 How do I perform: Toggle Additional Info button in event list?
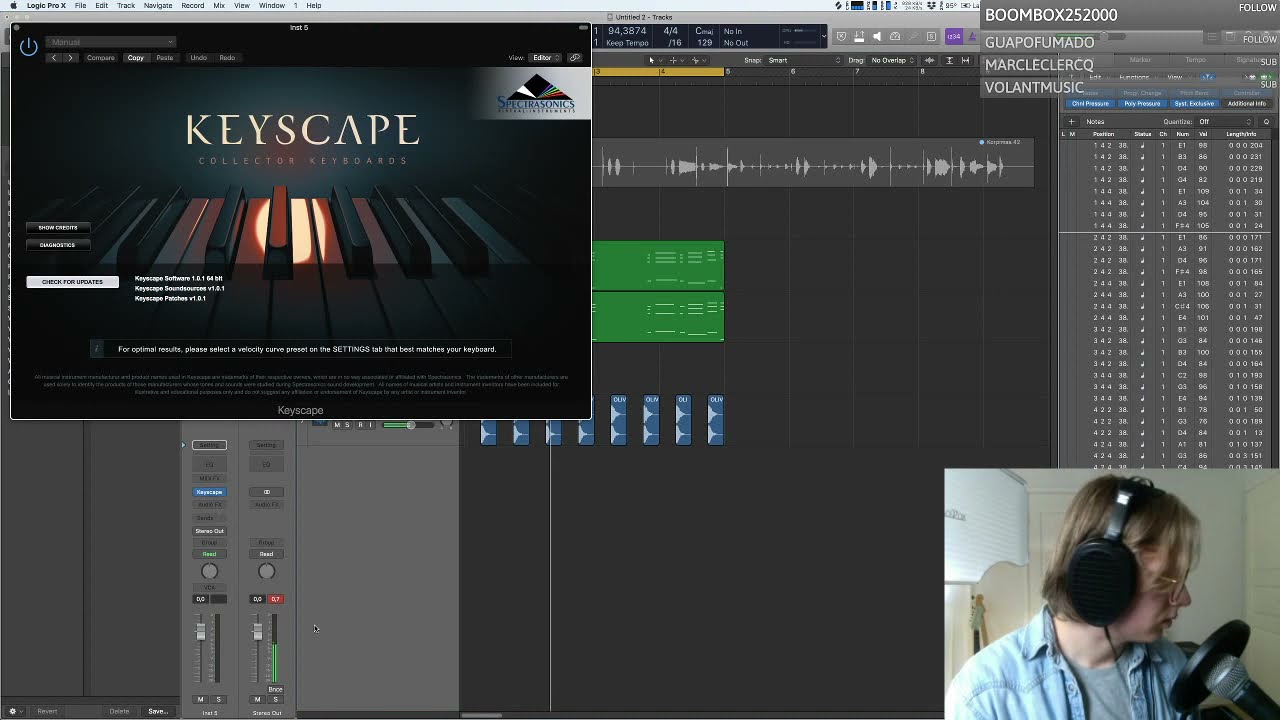(1246, 104)
